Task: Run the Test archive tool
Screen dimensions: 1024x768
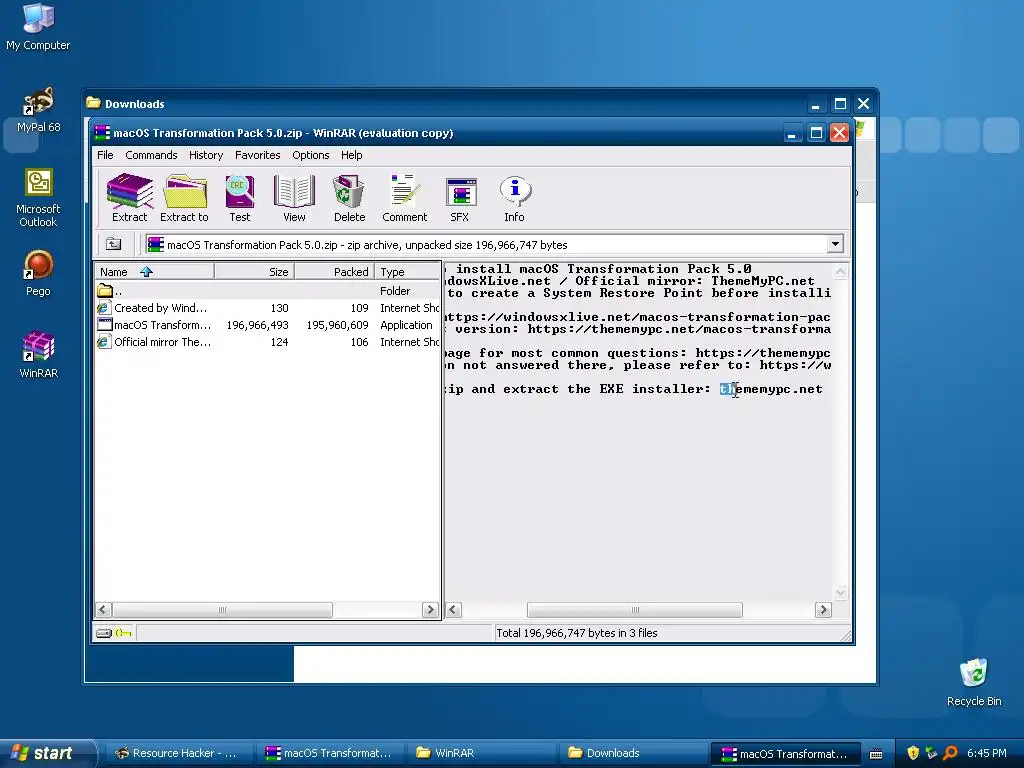Action: click(240, 198)
